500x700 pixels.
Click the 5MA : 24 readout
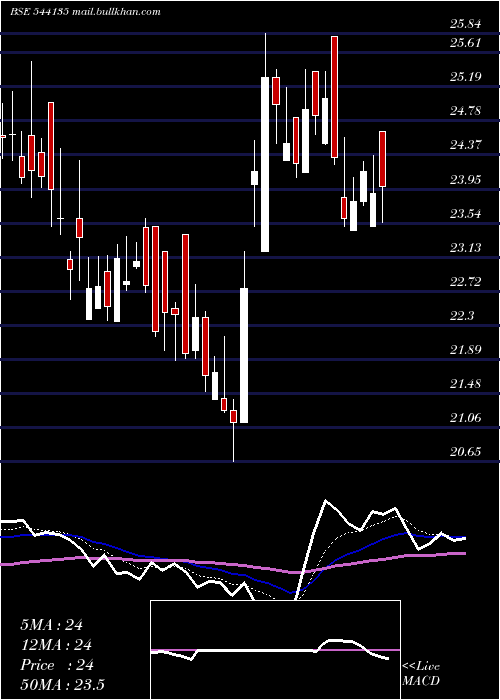click(x=51, y=625)
